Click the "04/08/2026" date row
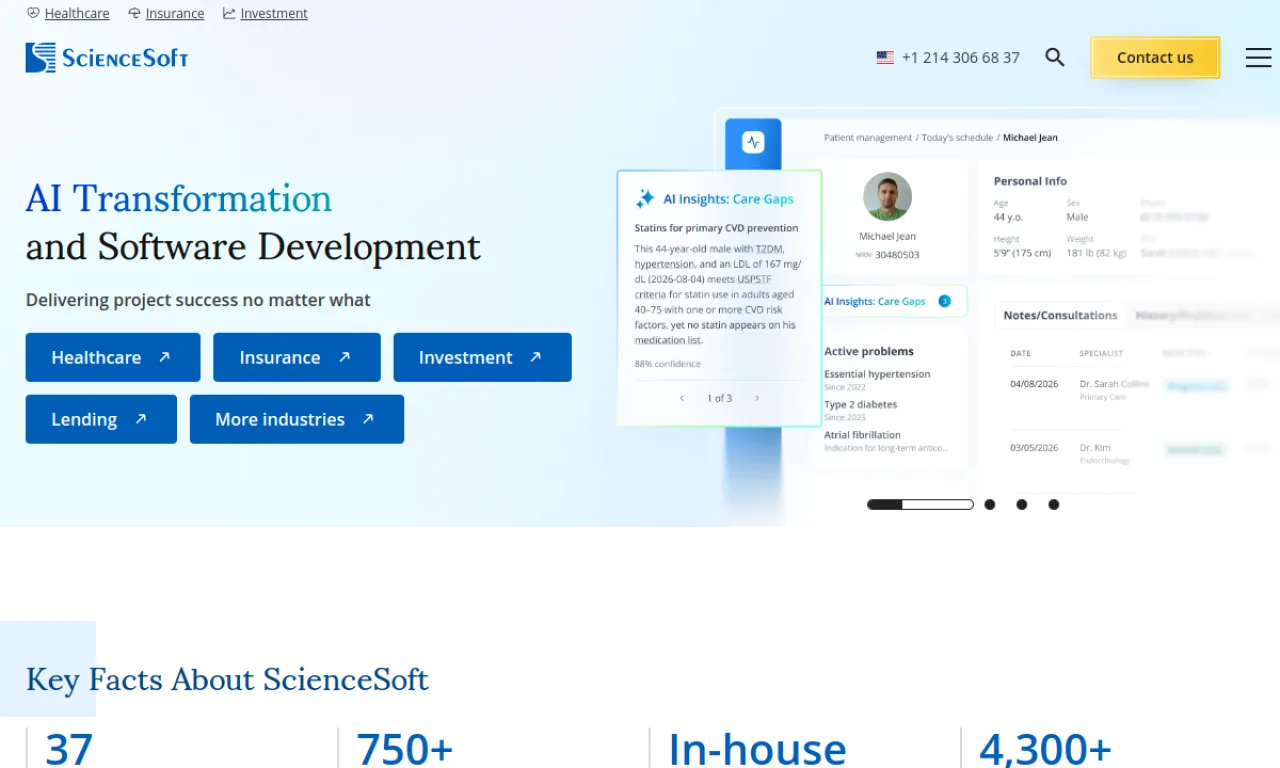Viewport: 1280px width, 768px height. point(1034,384)
